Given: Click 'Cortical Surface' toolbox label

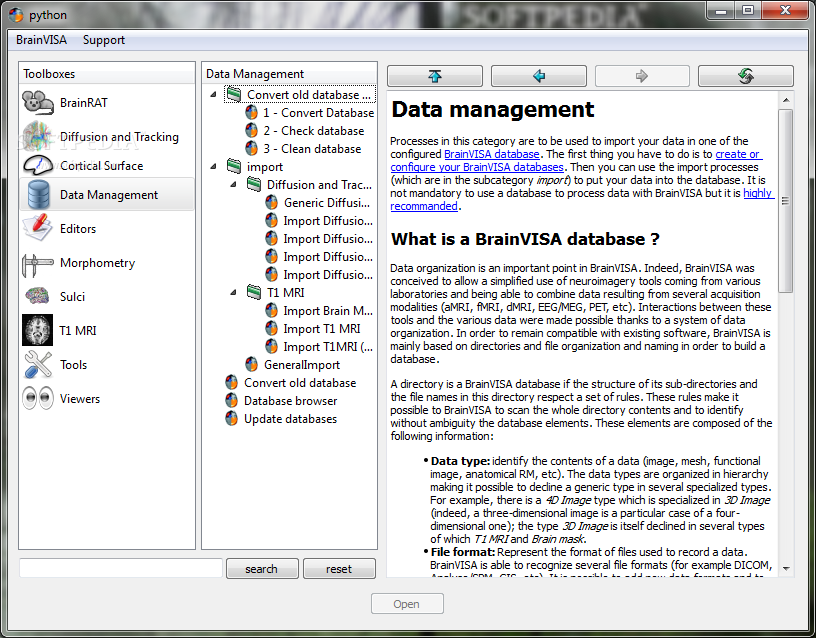Looking at the screenshot, I should [101, 165].
